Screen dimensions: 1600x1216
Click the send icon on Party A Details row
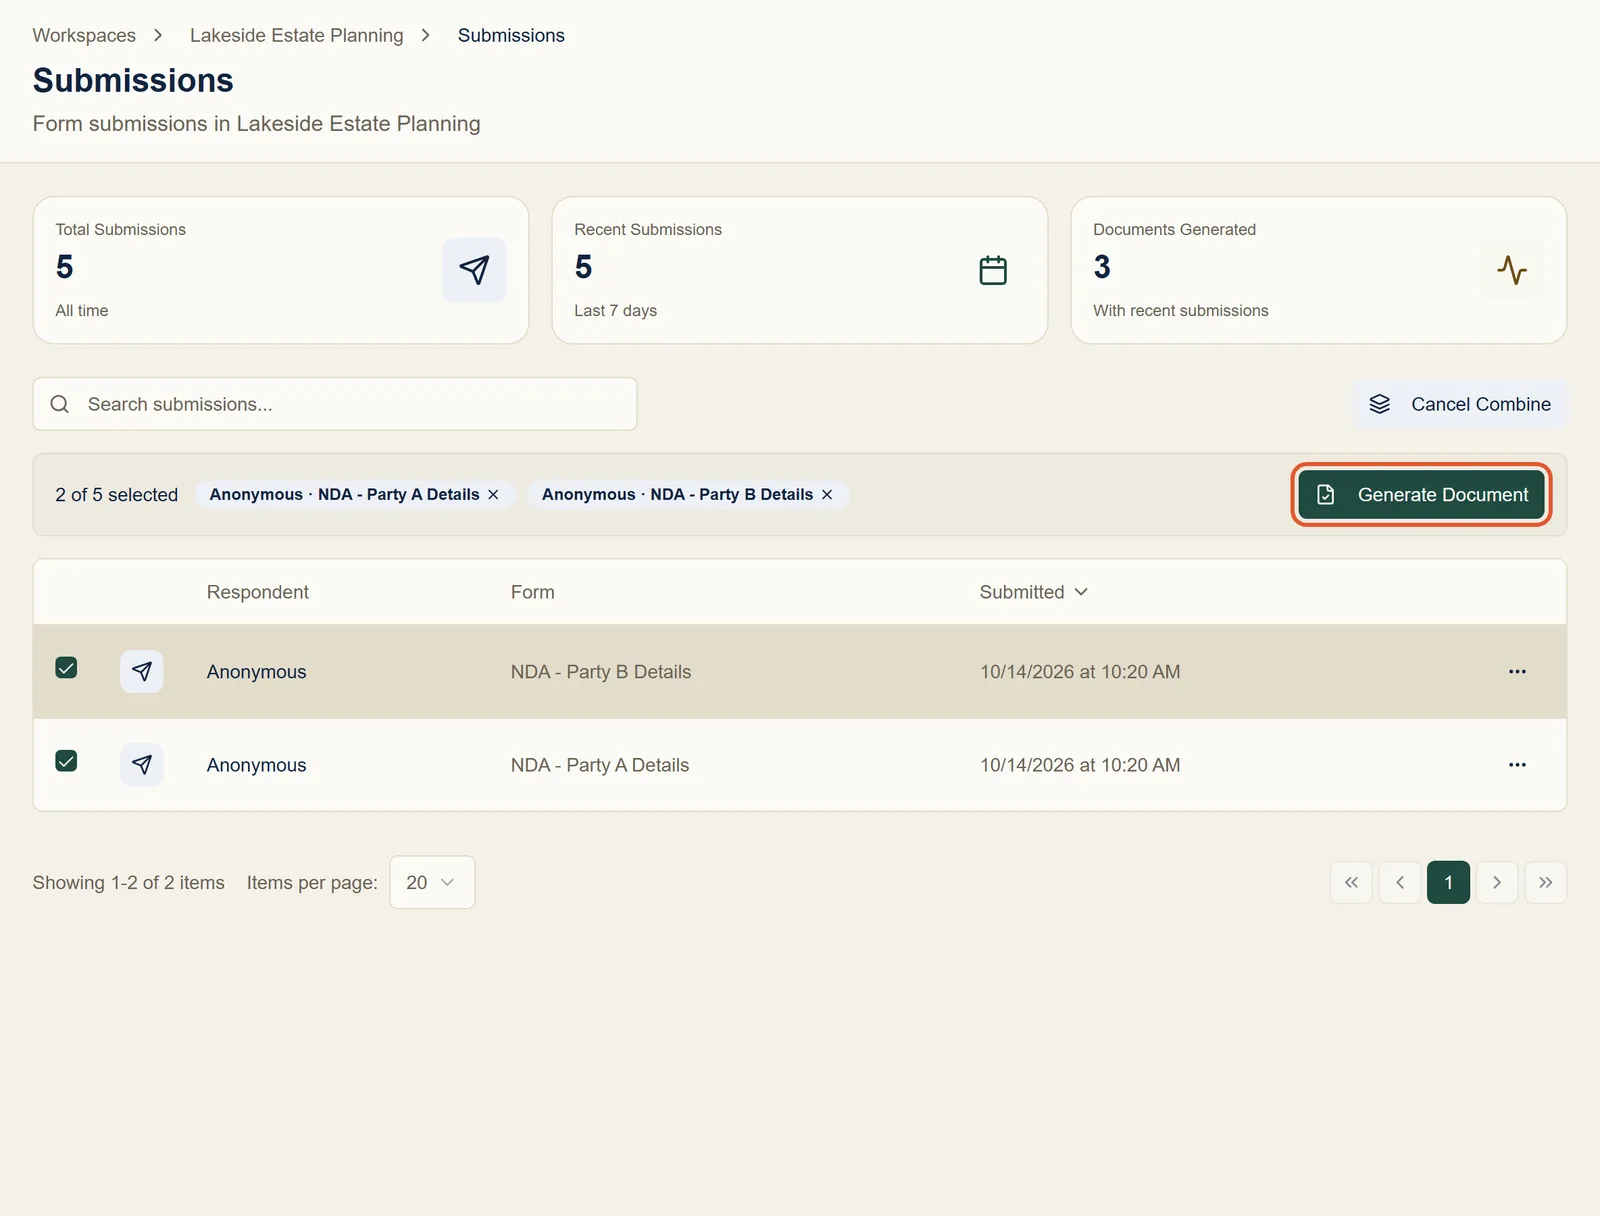click(x=142, y=765)
